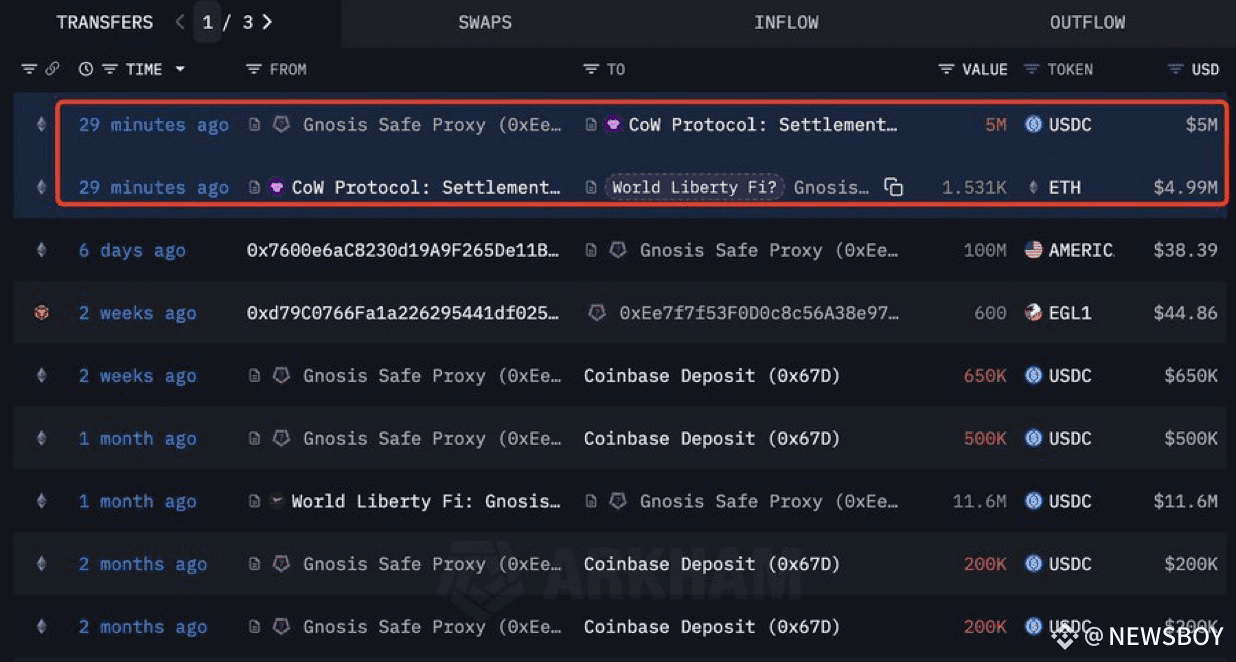Viewport: 1236px width, 662px height.
Task: Click EGL1 token icon
Action: click(1033, 313)
